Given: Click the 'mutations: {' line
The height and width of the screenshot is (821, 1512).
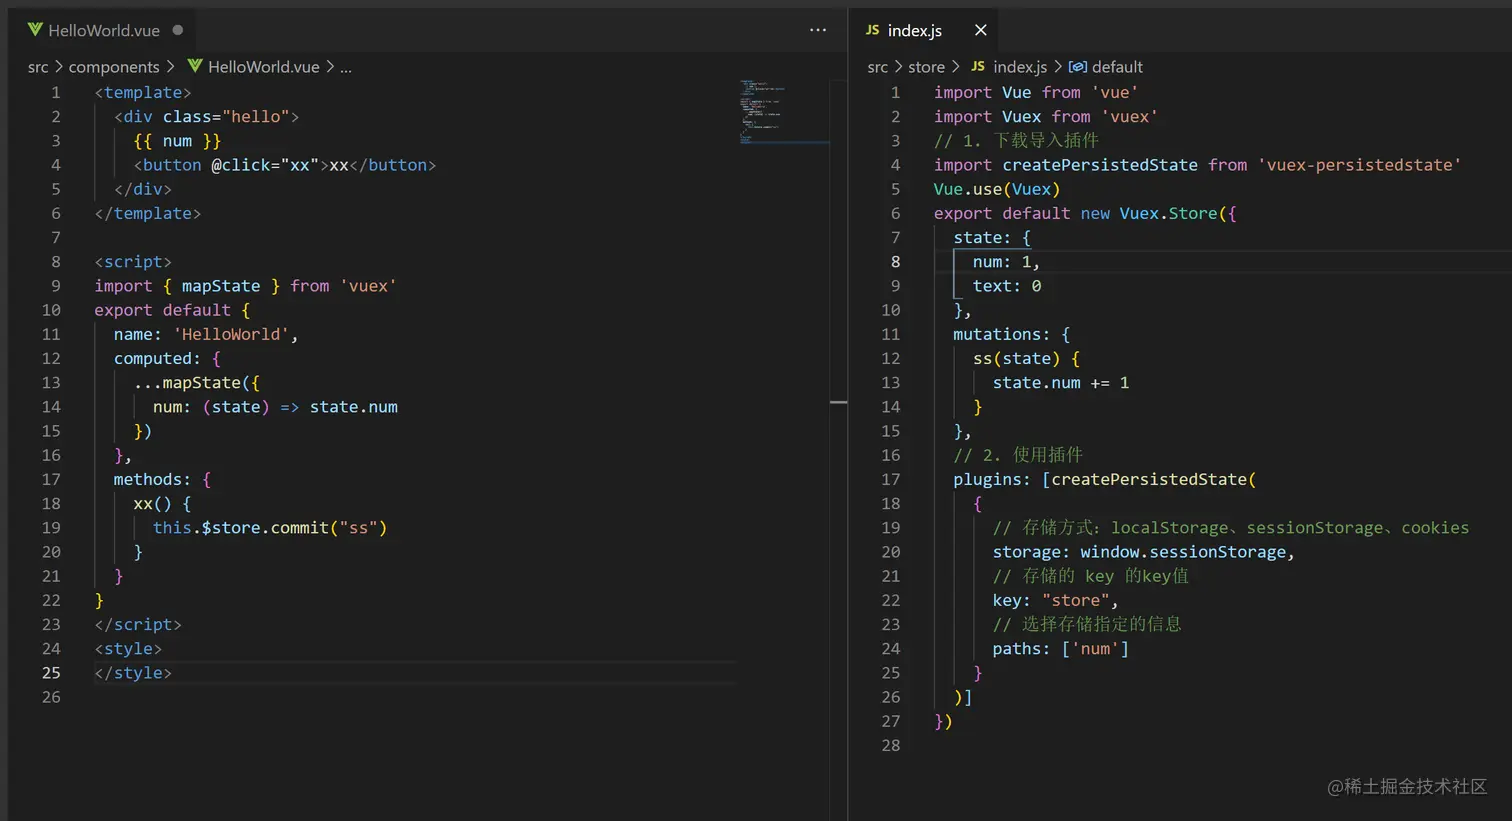Looking at the screenshot, I should [x=1011, y=335].
